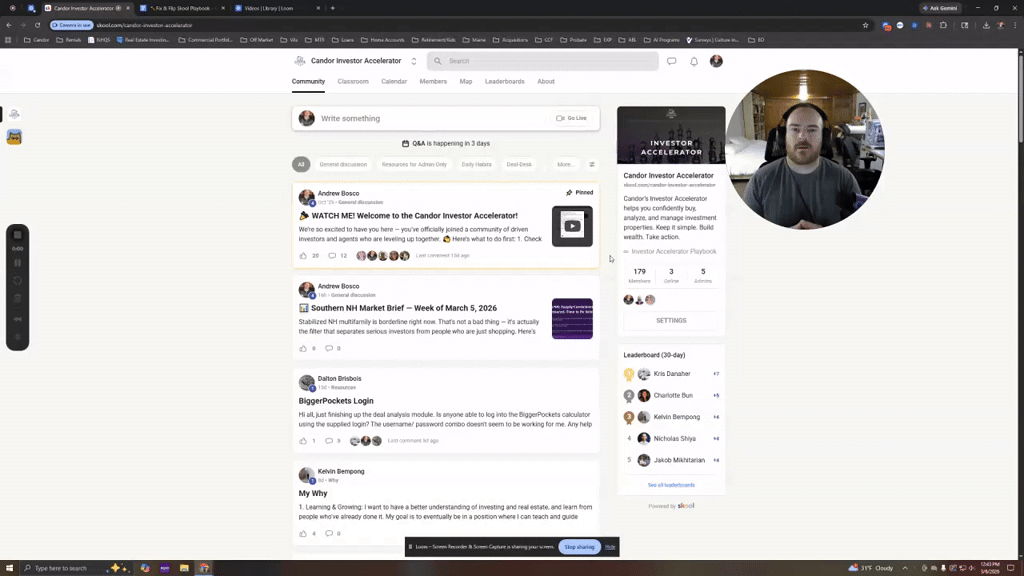Open Dalton Brisbois profile name
Image resolution: width=1024 pixels, height=576 pixels.
(339, 379)
